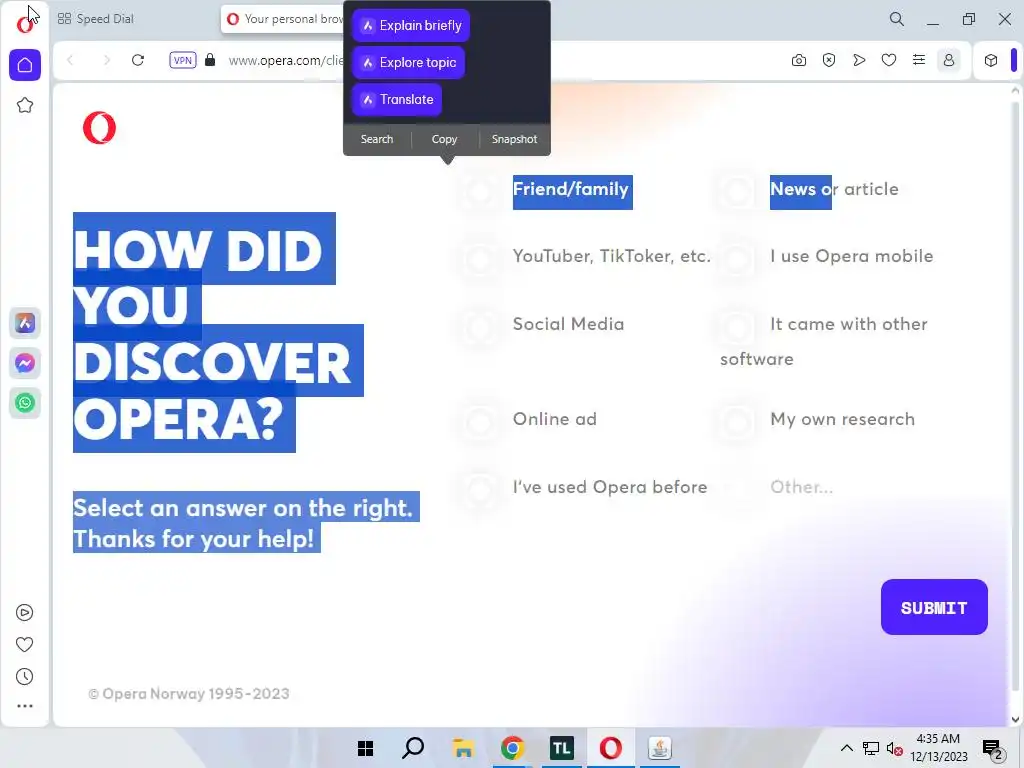This screenshot has height=768, width=1024.
Task: Select the My own research option
Action: (x=737, y=421)
